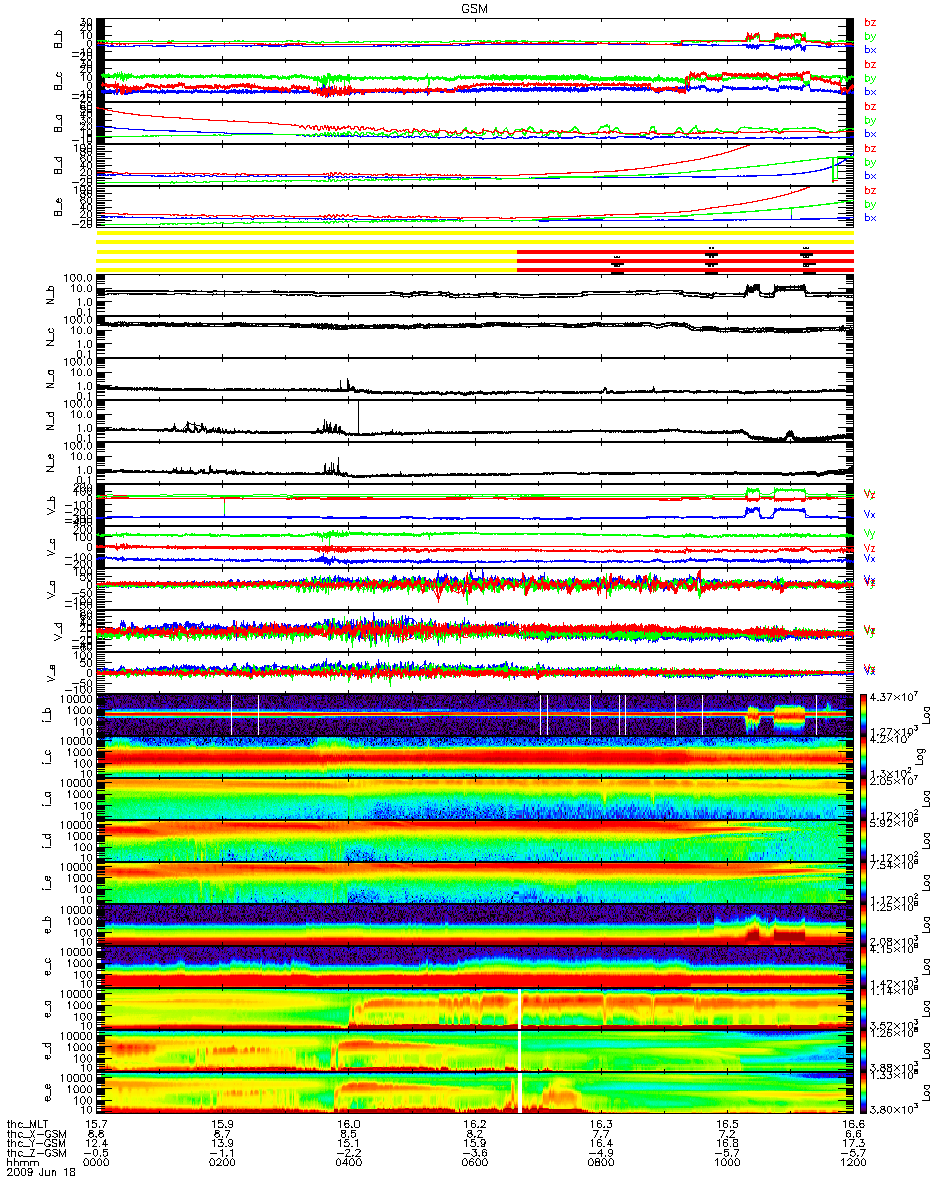Click the blue bx legend for B_e panel
Viewport: 930px width, 1200px height.
[x=870, y=217]
